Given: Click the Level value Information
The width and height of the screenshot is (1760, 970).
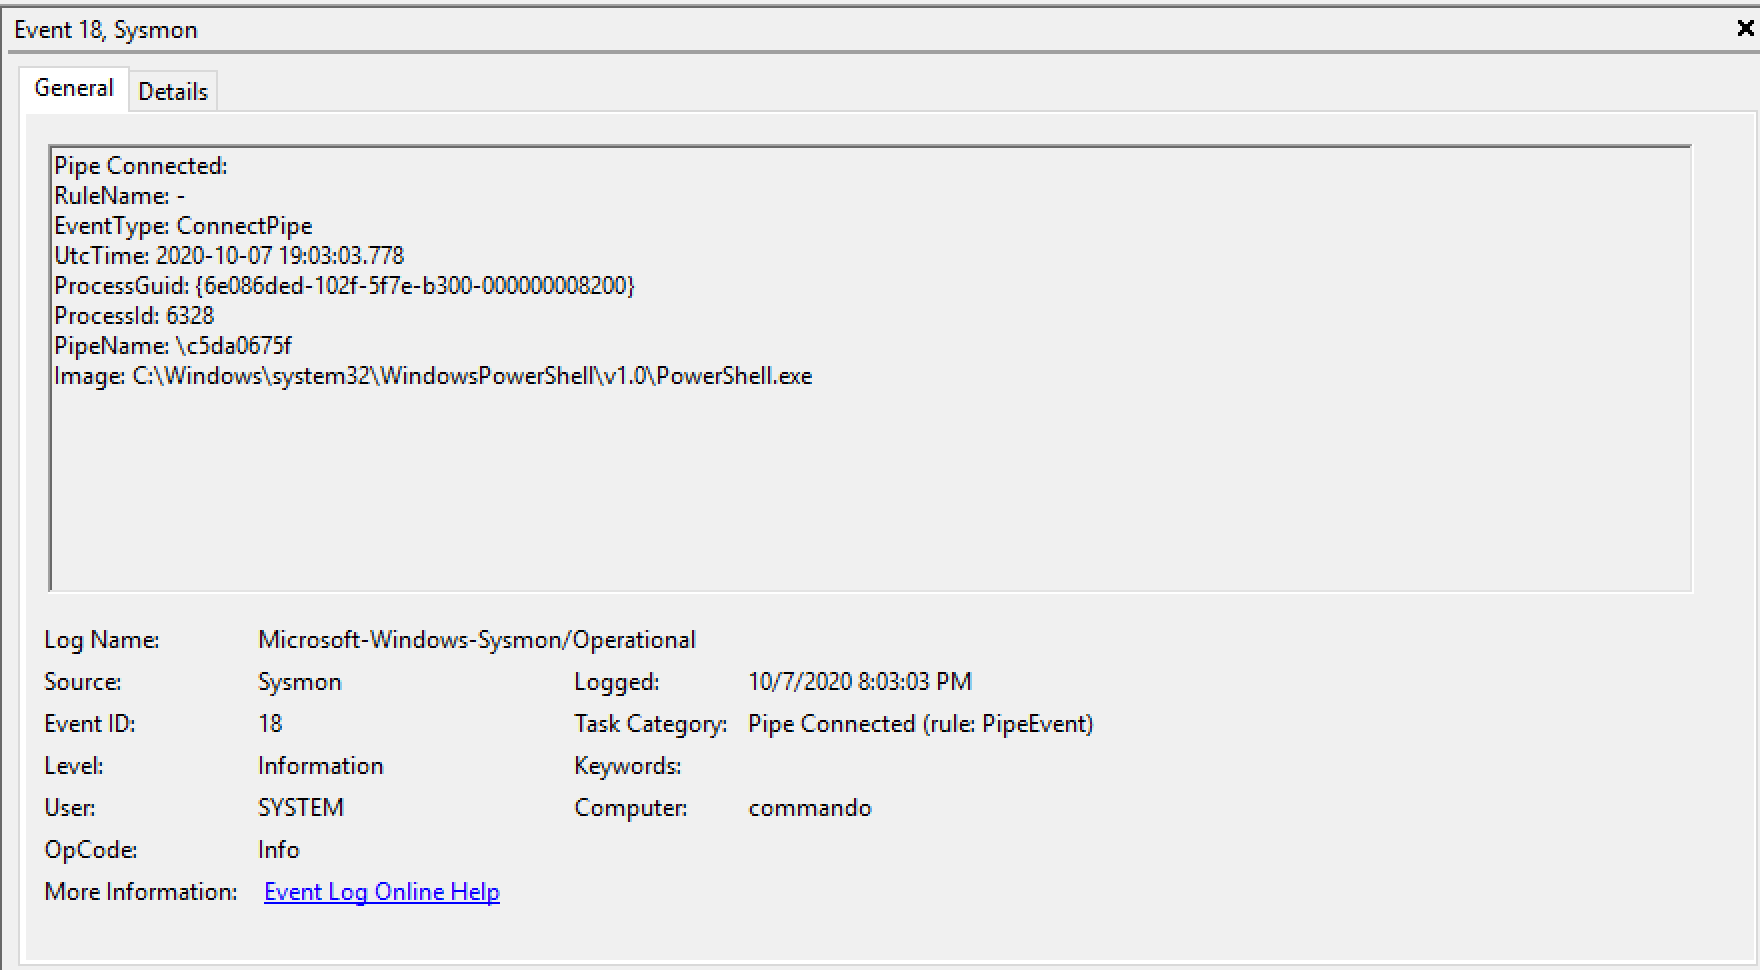Looking at the screenshot, I should point(320,766).
